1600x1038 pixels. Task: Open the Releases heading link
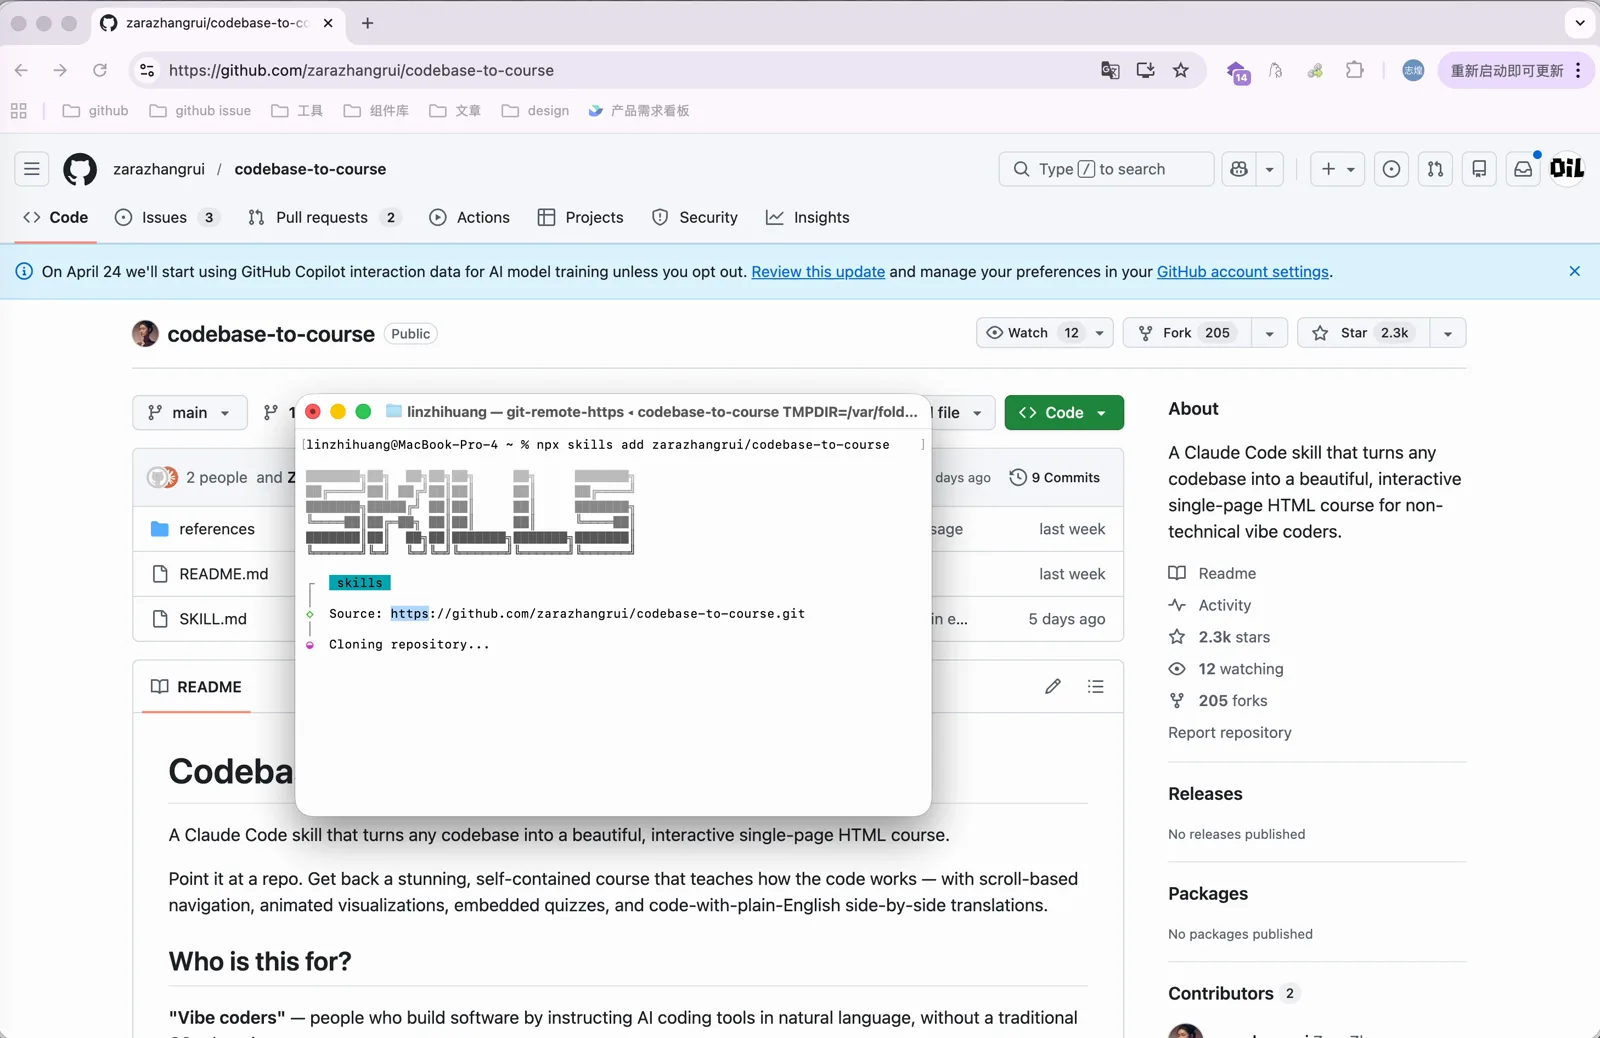pos(1205,794)
